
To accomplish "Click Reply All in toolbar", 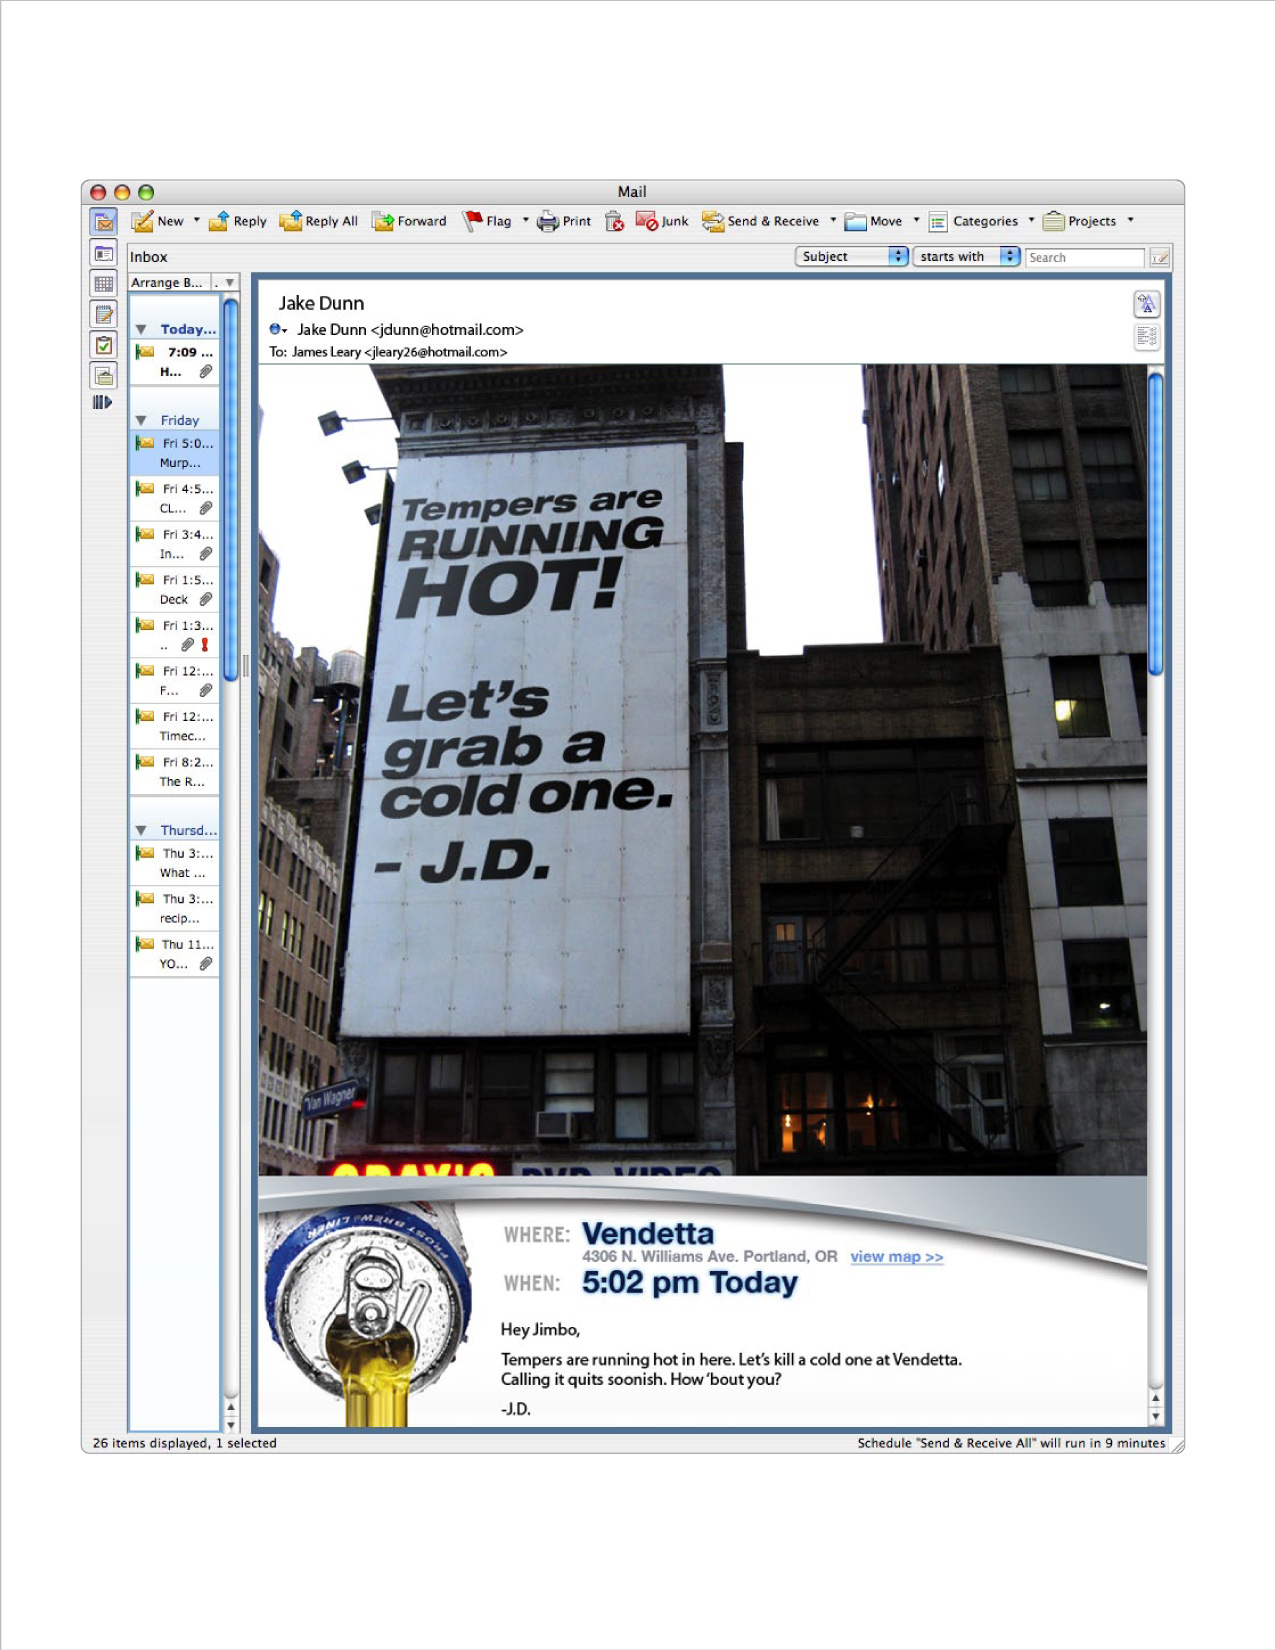I will pyautogui.click(x=319, y=221).
